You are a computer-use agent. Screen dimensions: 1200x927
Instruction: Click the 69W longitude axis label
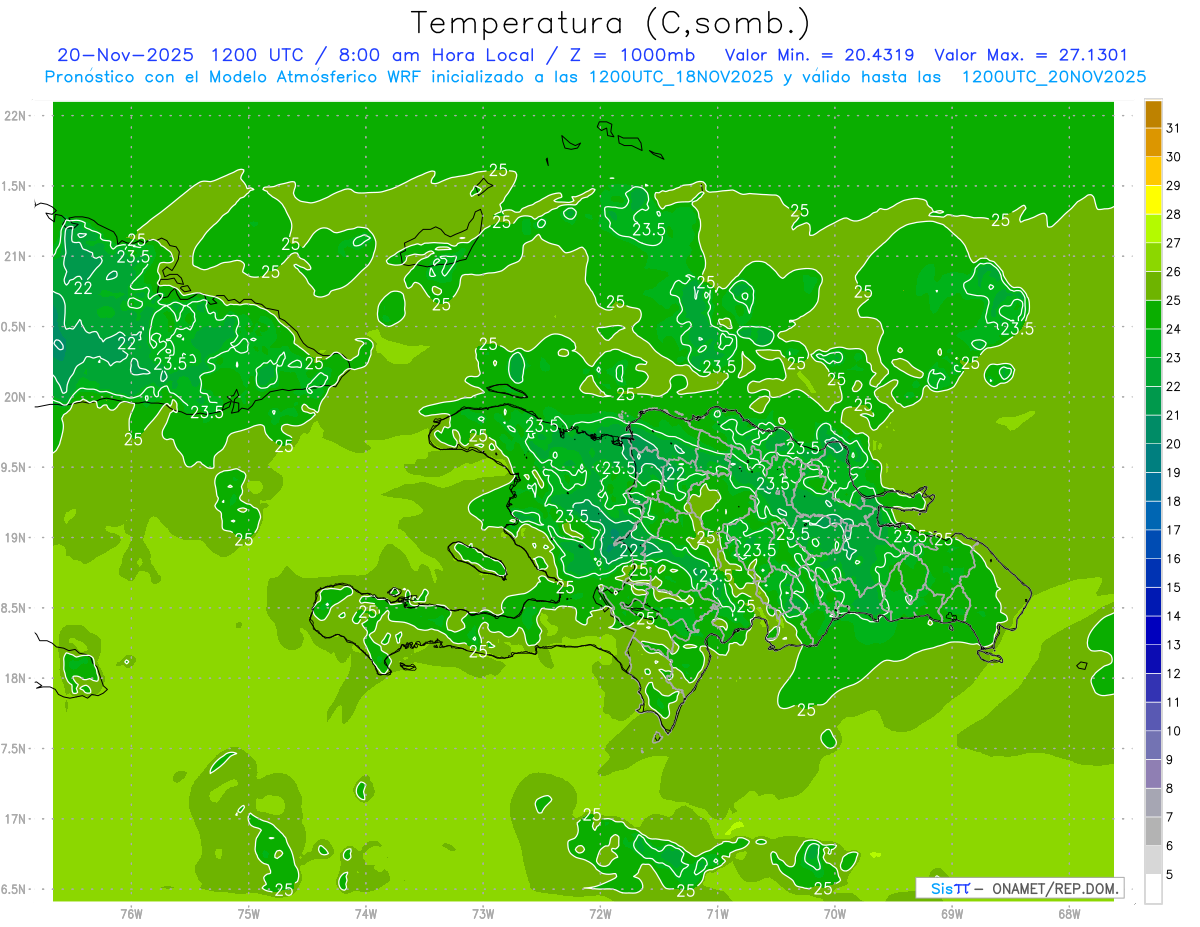coord(952,913)
